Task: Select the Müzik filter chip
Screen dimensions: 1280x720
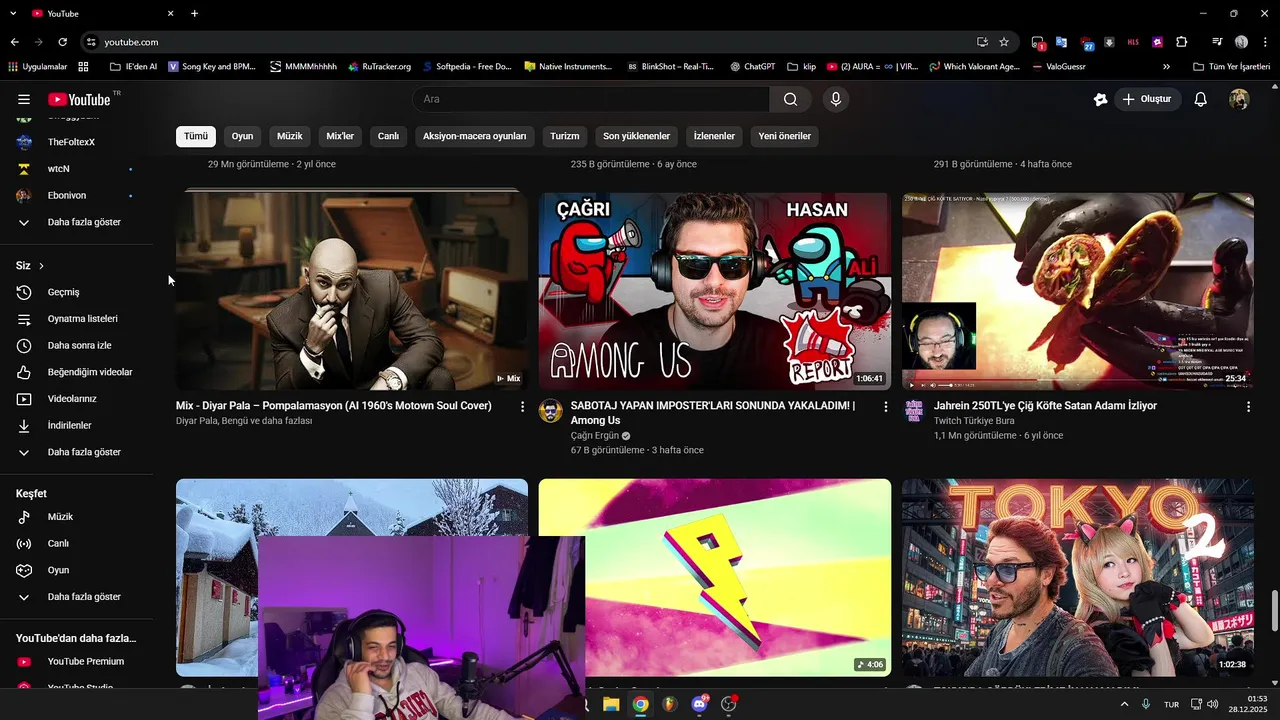Action: (290, 136)
